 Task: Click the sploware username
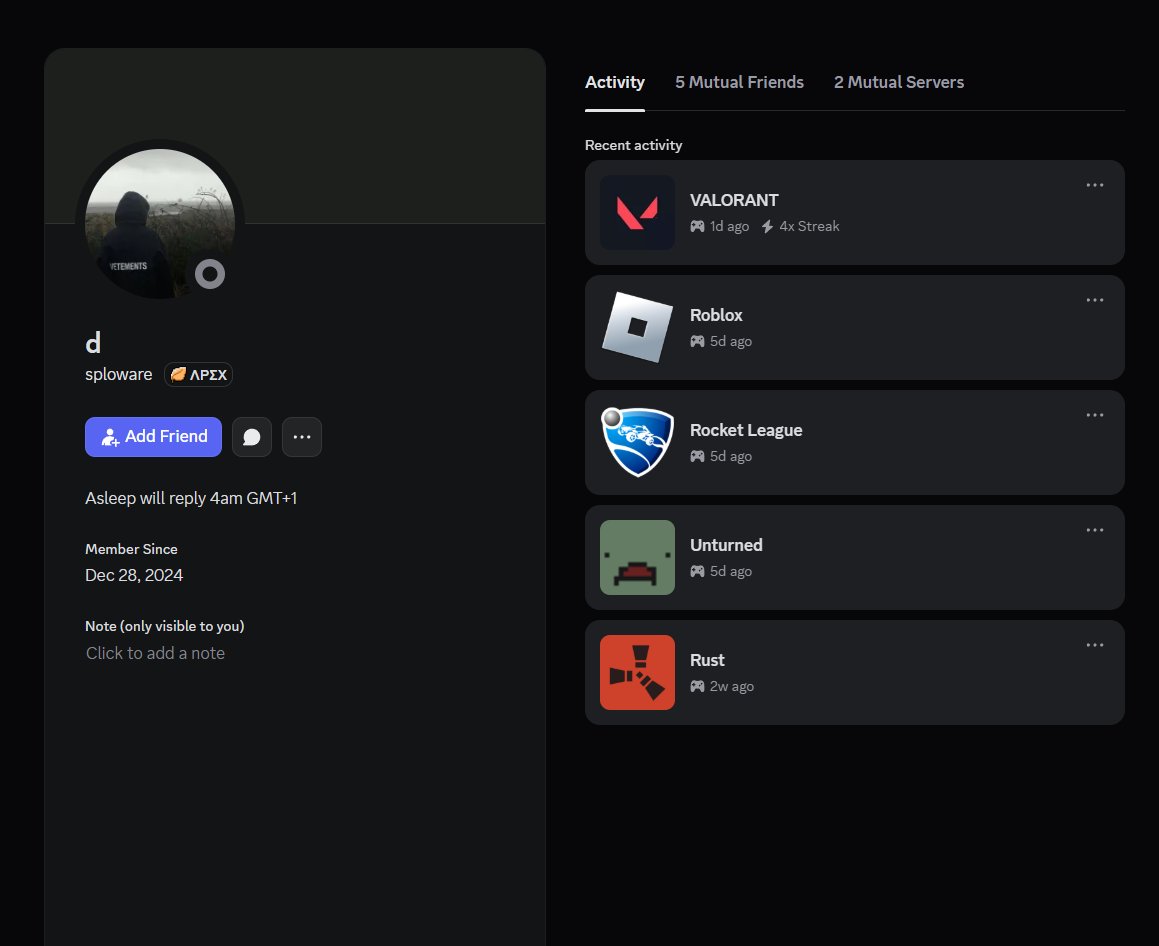118,375
